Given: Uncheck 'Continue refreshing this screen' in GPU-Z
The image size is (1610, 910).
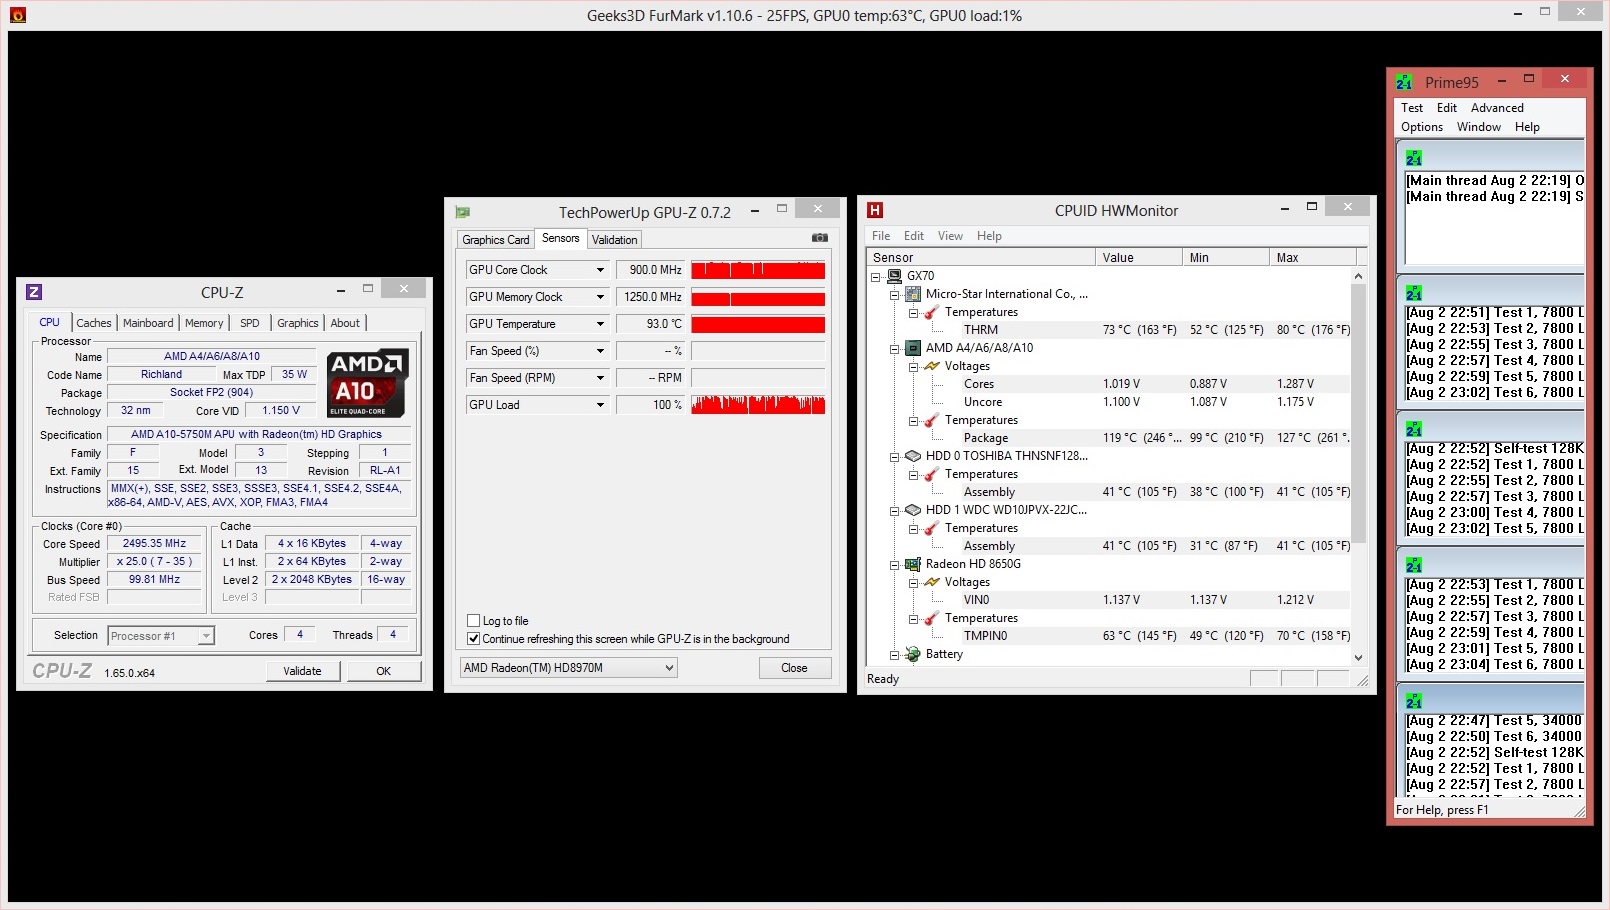Looking at the screenshot, I should (x=474, y=639).
